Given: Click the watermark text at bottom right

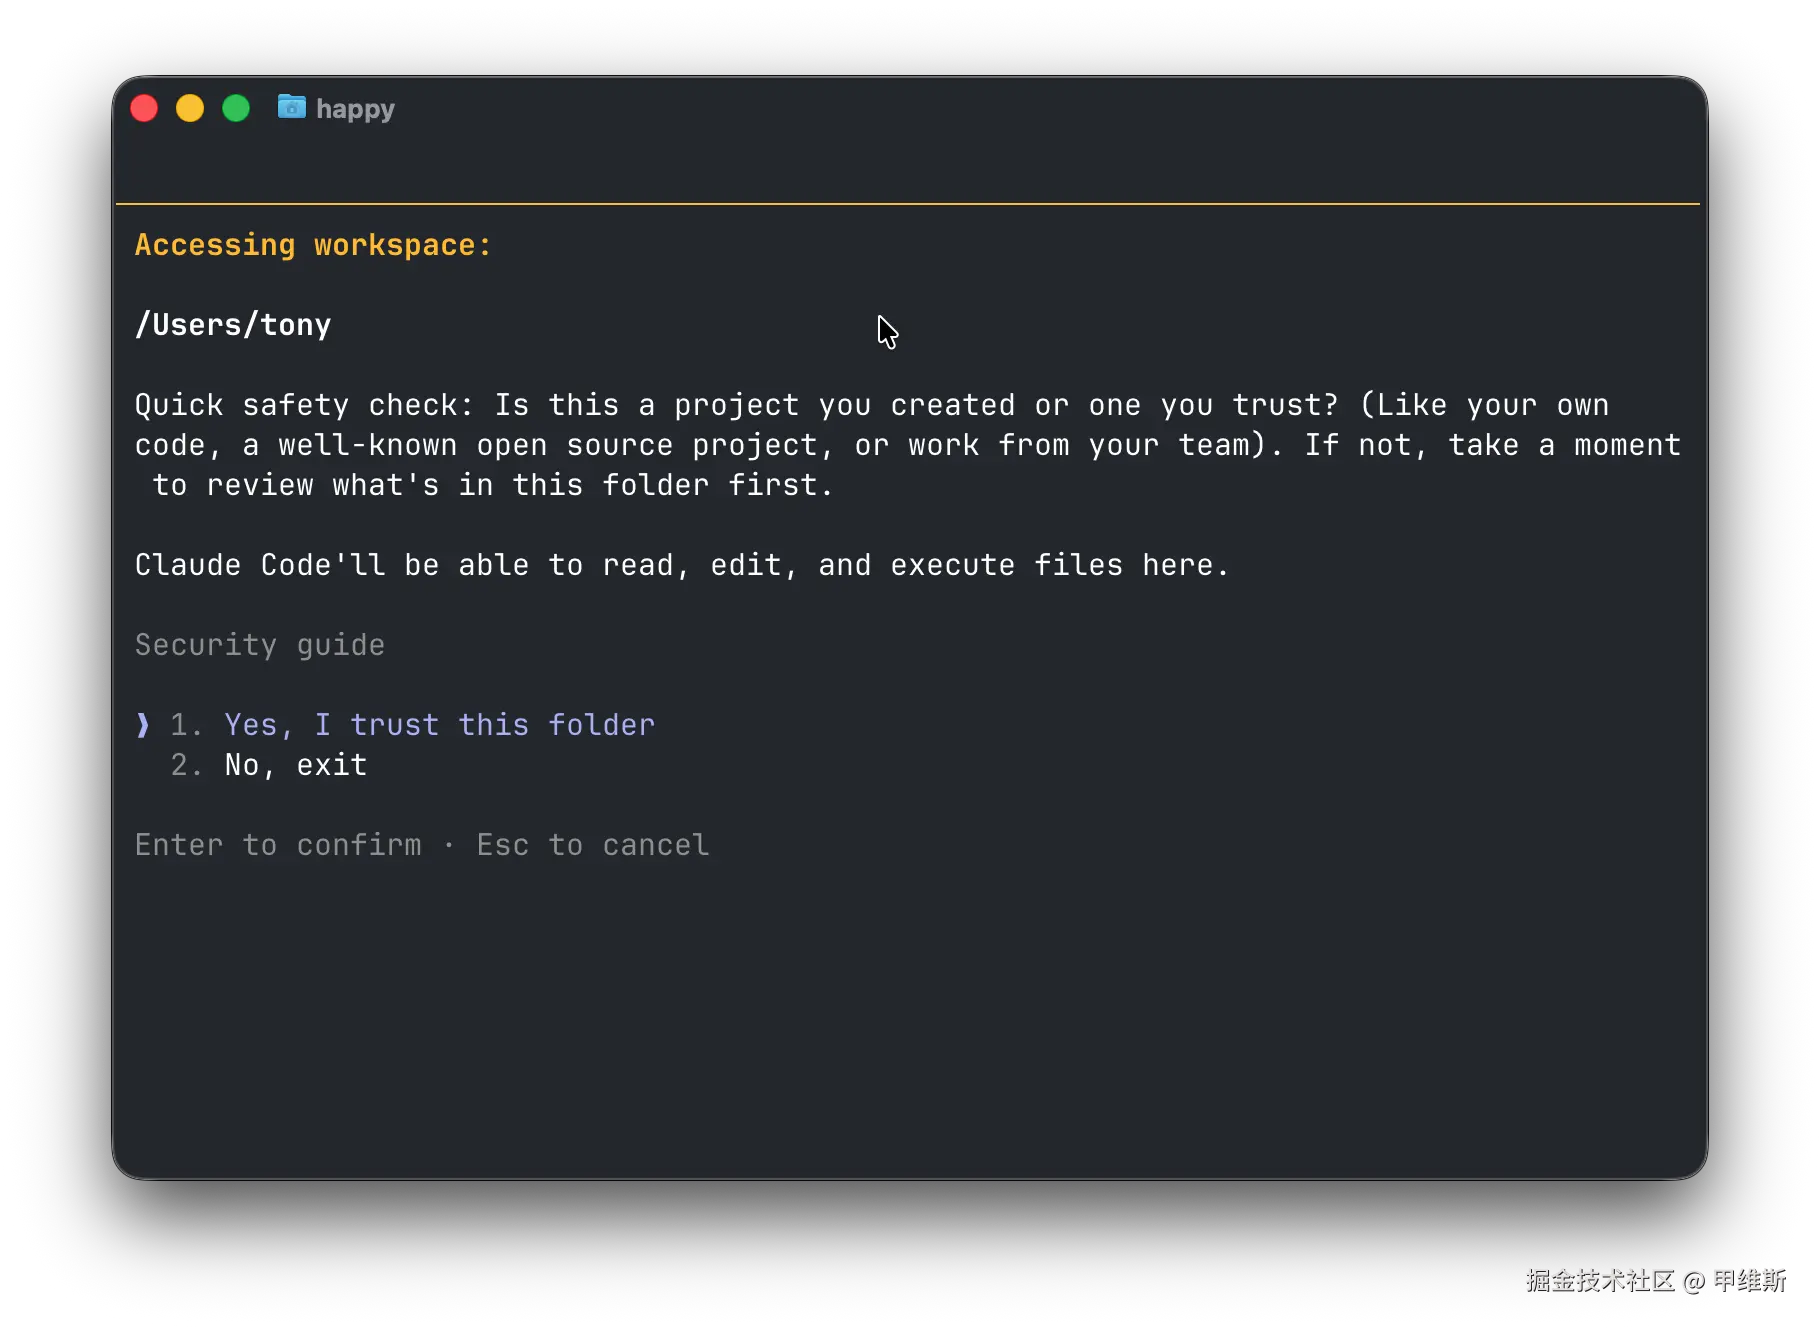Looking at the screenshot, I should pos(1654,1280).
